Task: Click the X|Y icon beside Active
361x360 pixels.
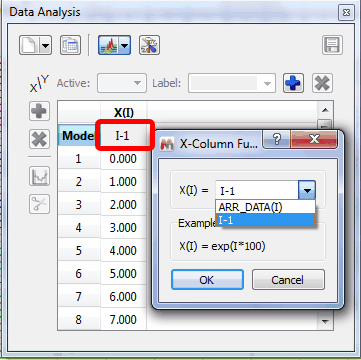Action: 39,84
